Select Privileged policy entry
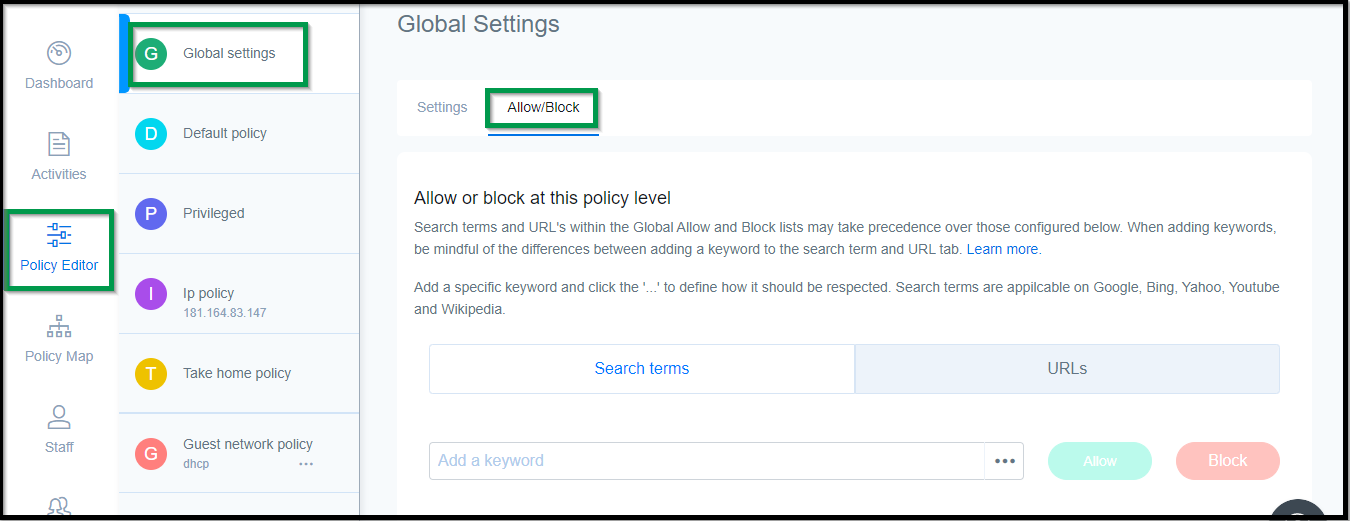This screenshot has height=521, width=1350. (x=239, y=214)
